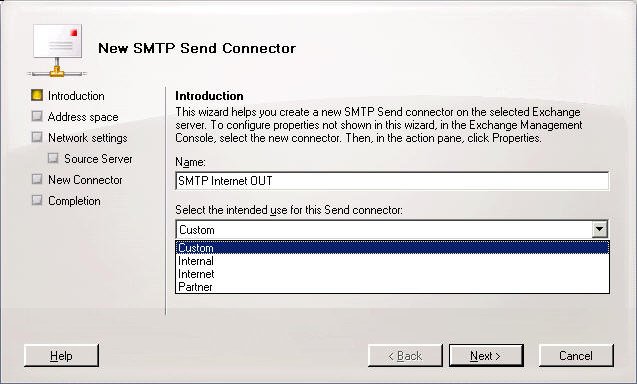Image resolution: width=637 pixels, height=384 pixels.
Task: Click the Network settings step indicator square
Action: click(x=37, y=137)
